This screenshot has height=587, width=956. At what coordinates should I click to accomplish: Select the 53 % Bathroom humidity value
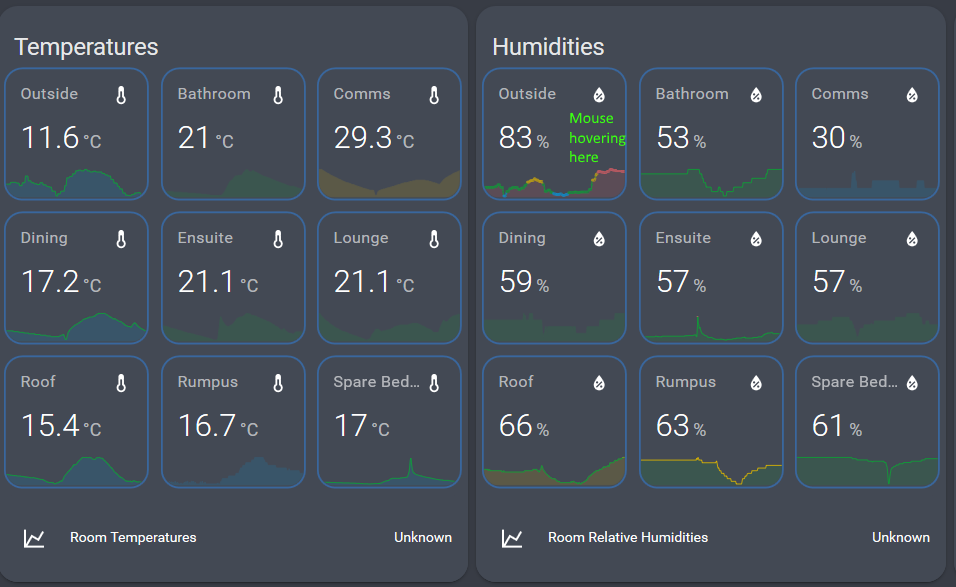pyautogui.click(x=681, y=138)
